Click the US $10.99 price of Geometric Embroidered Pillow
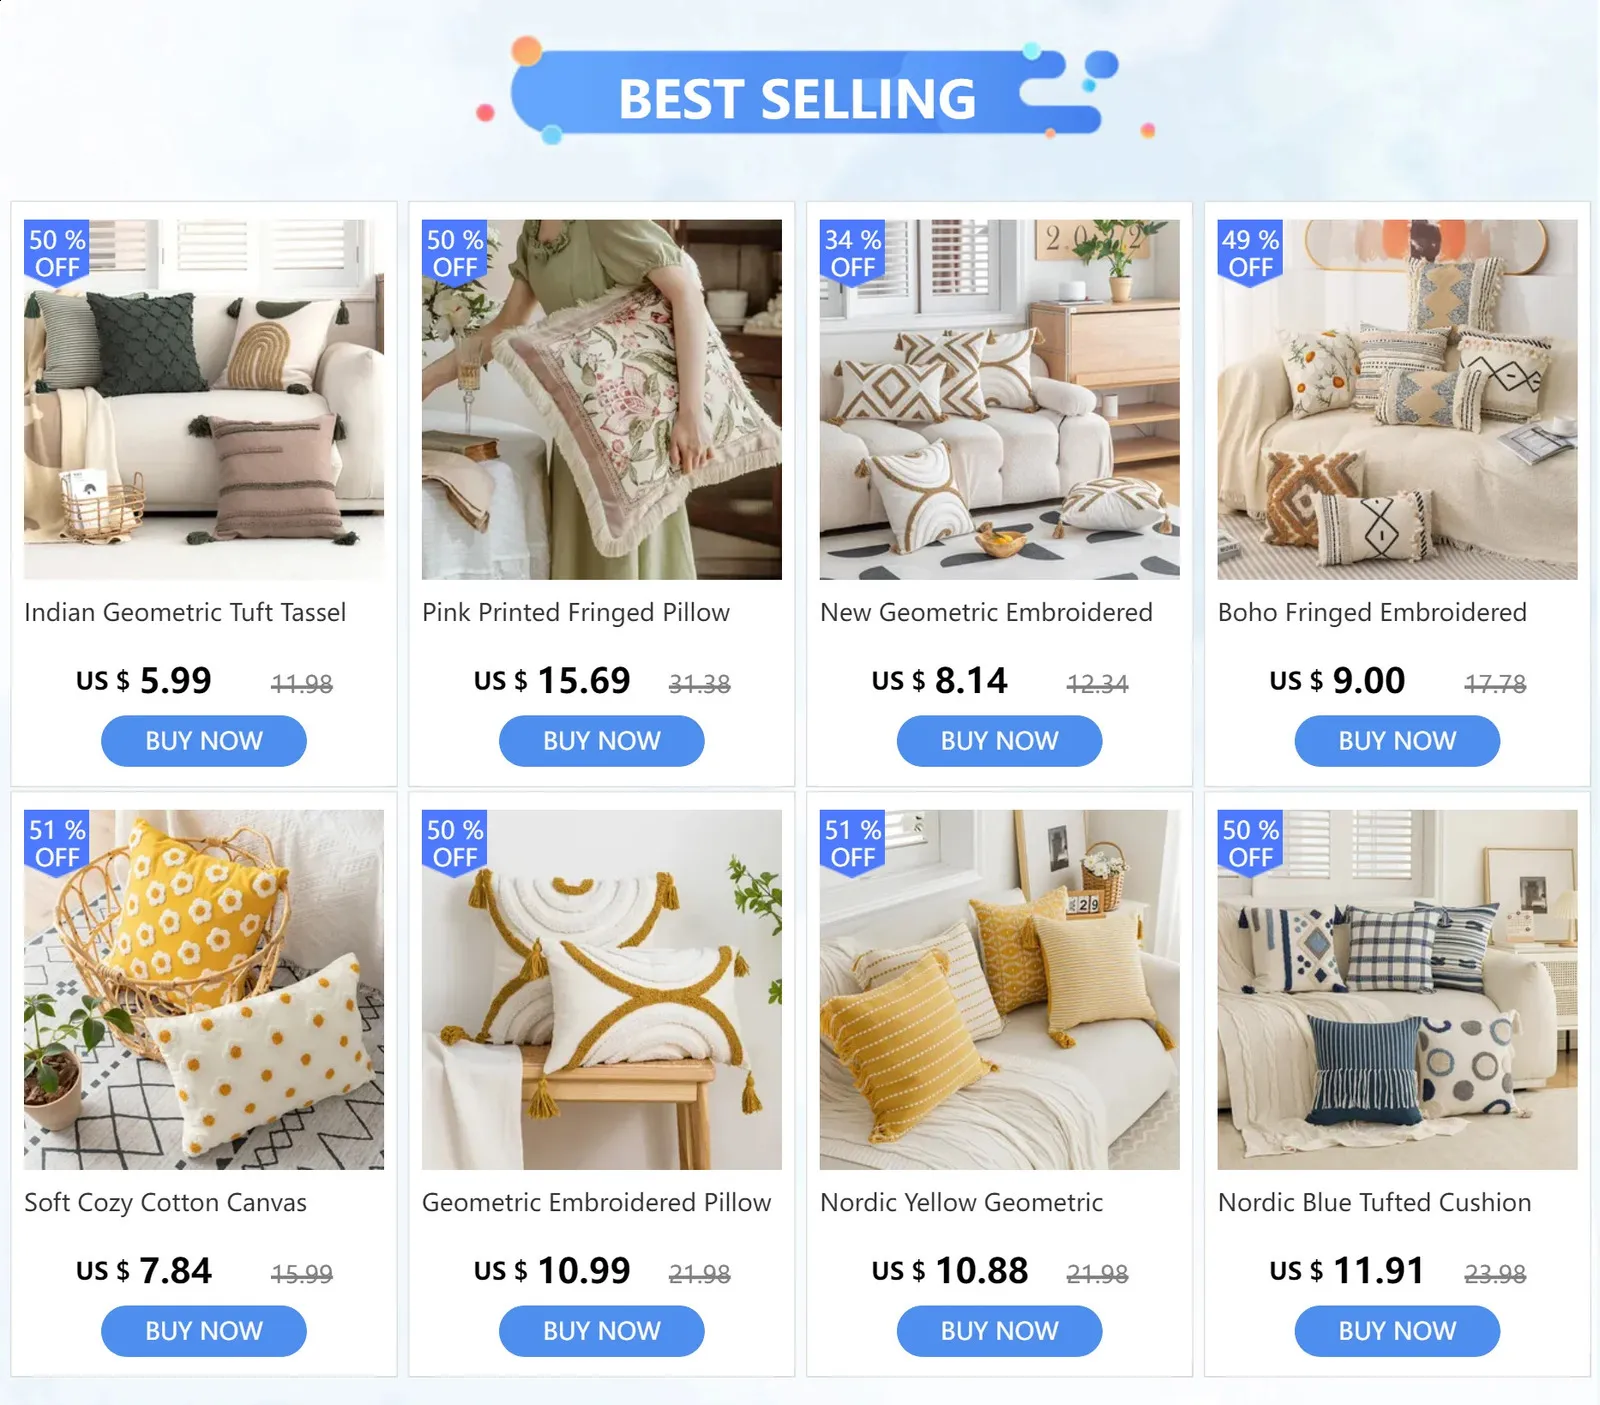 click(552, 1271)
